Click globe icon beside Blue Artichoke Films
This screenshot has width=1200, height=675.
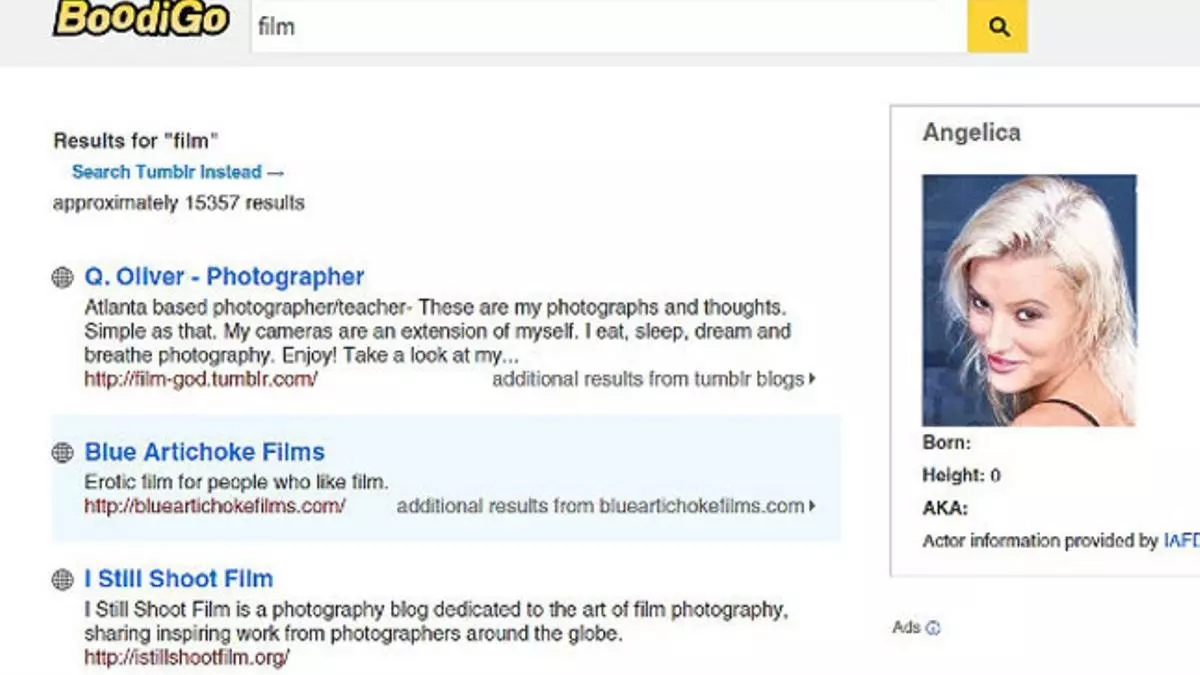click(62, 452)
